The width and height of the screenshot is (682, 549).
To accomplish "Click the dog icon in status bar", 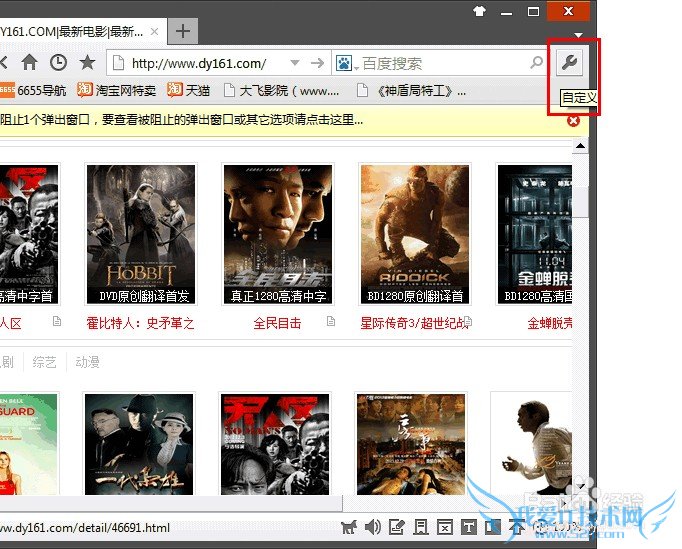I will point(349,528).
